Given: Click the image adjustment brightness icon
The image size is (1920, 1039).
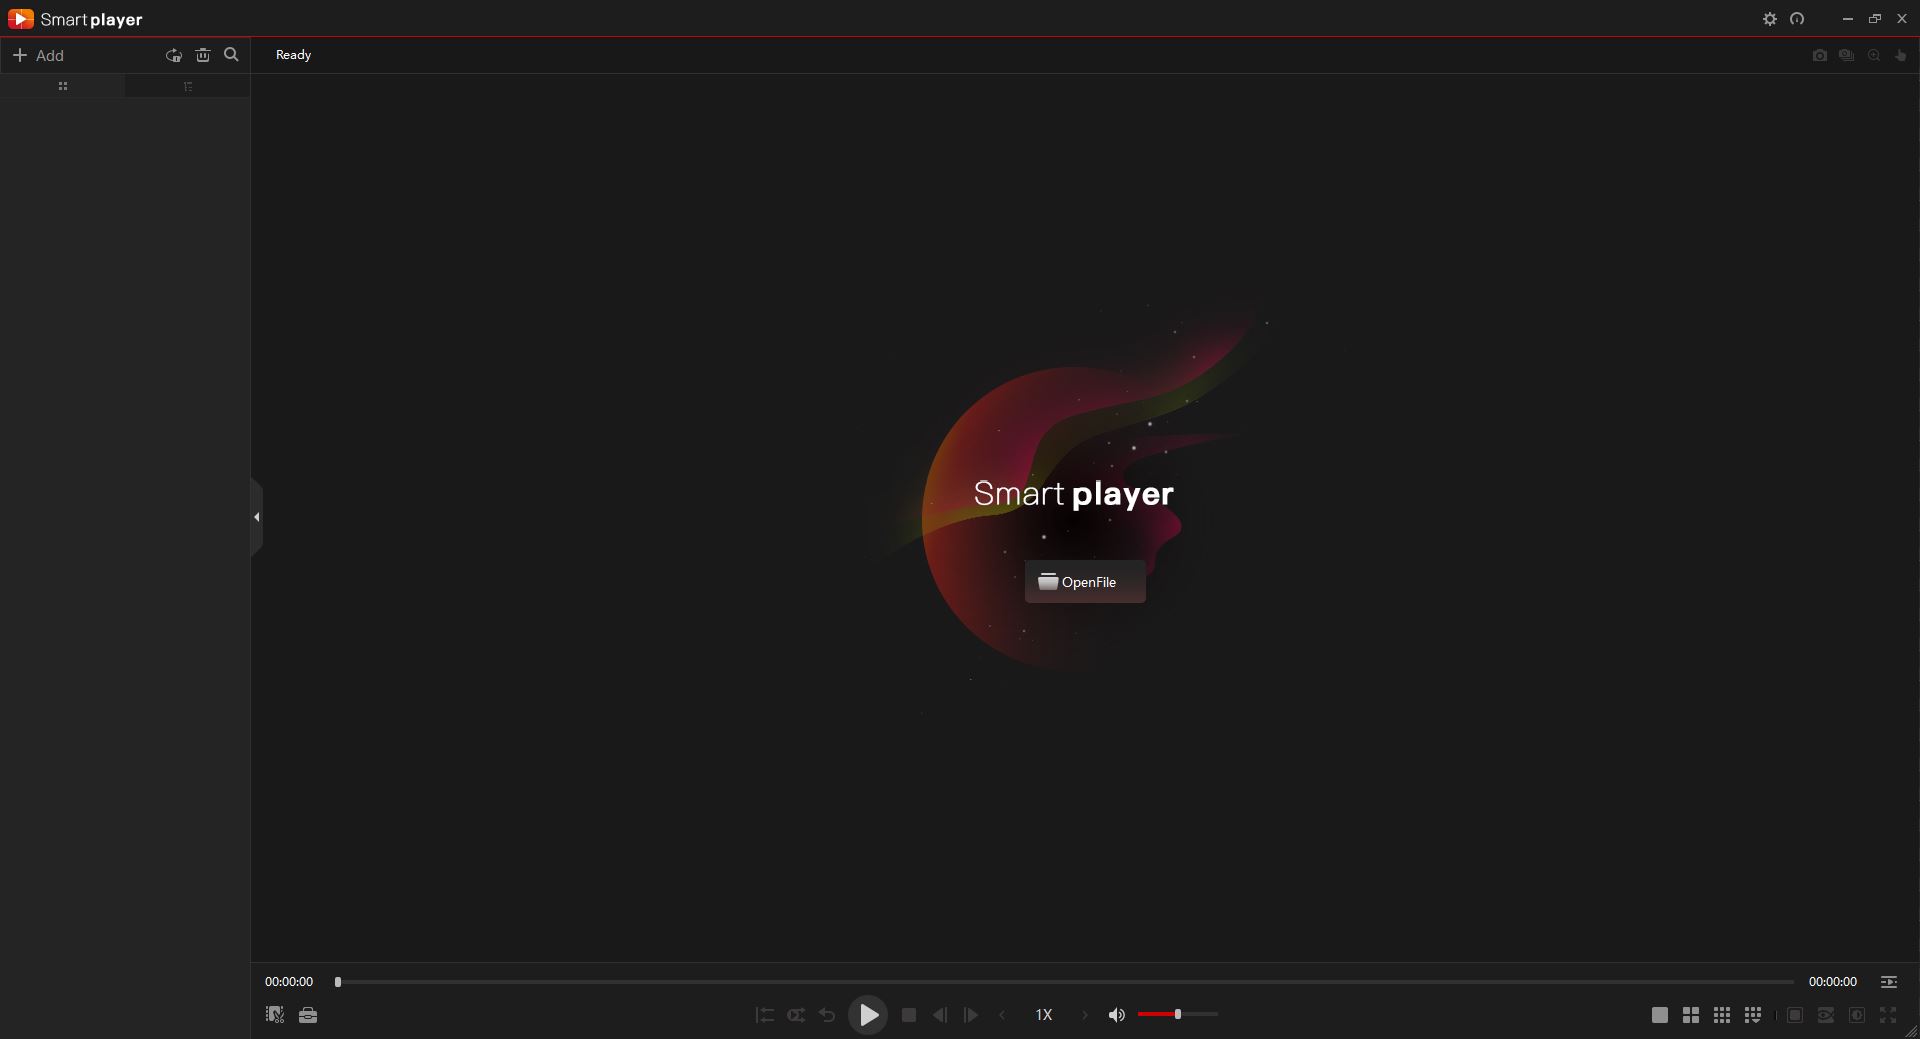Looking at the screenshot, I should pos(1857,1015).
